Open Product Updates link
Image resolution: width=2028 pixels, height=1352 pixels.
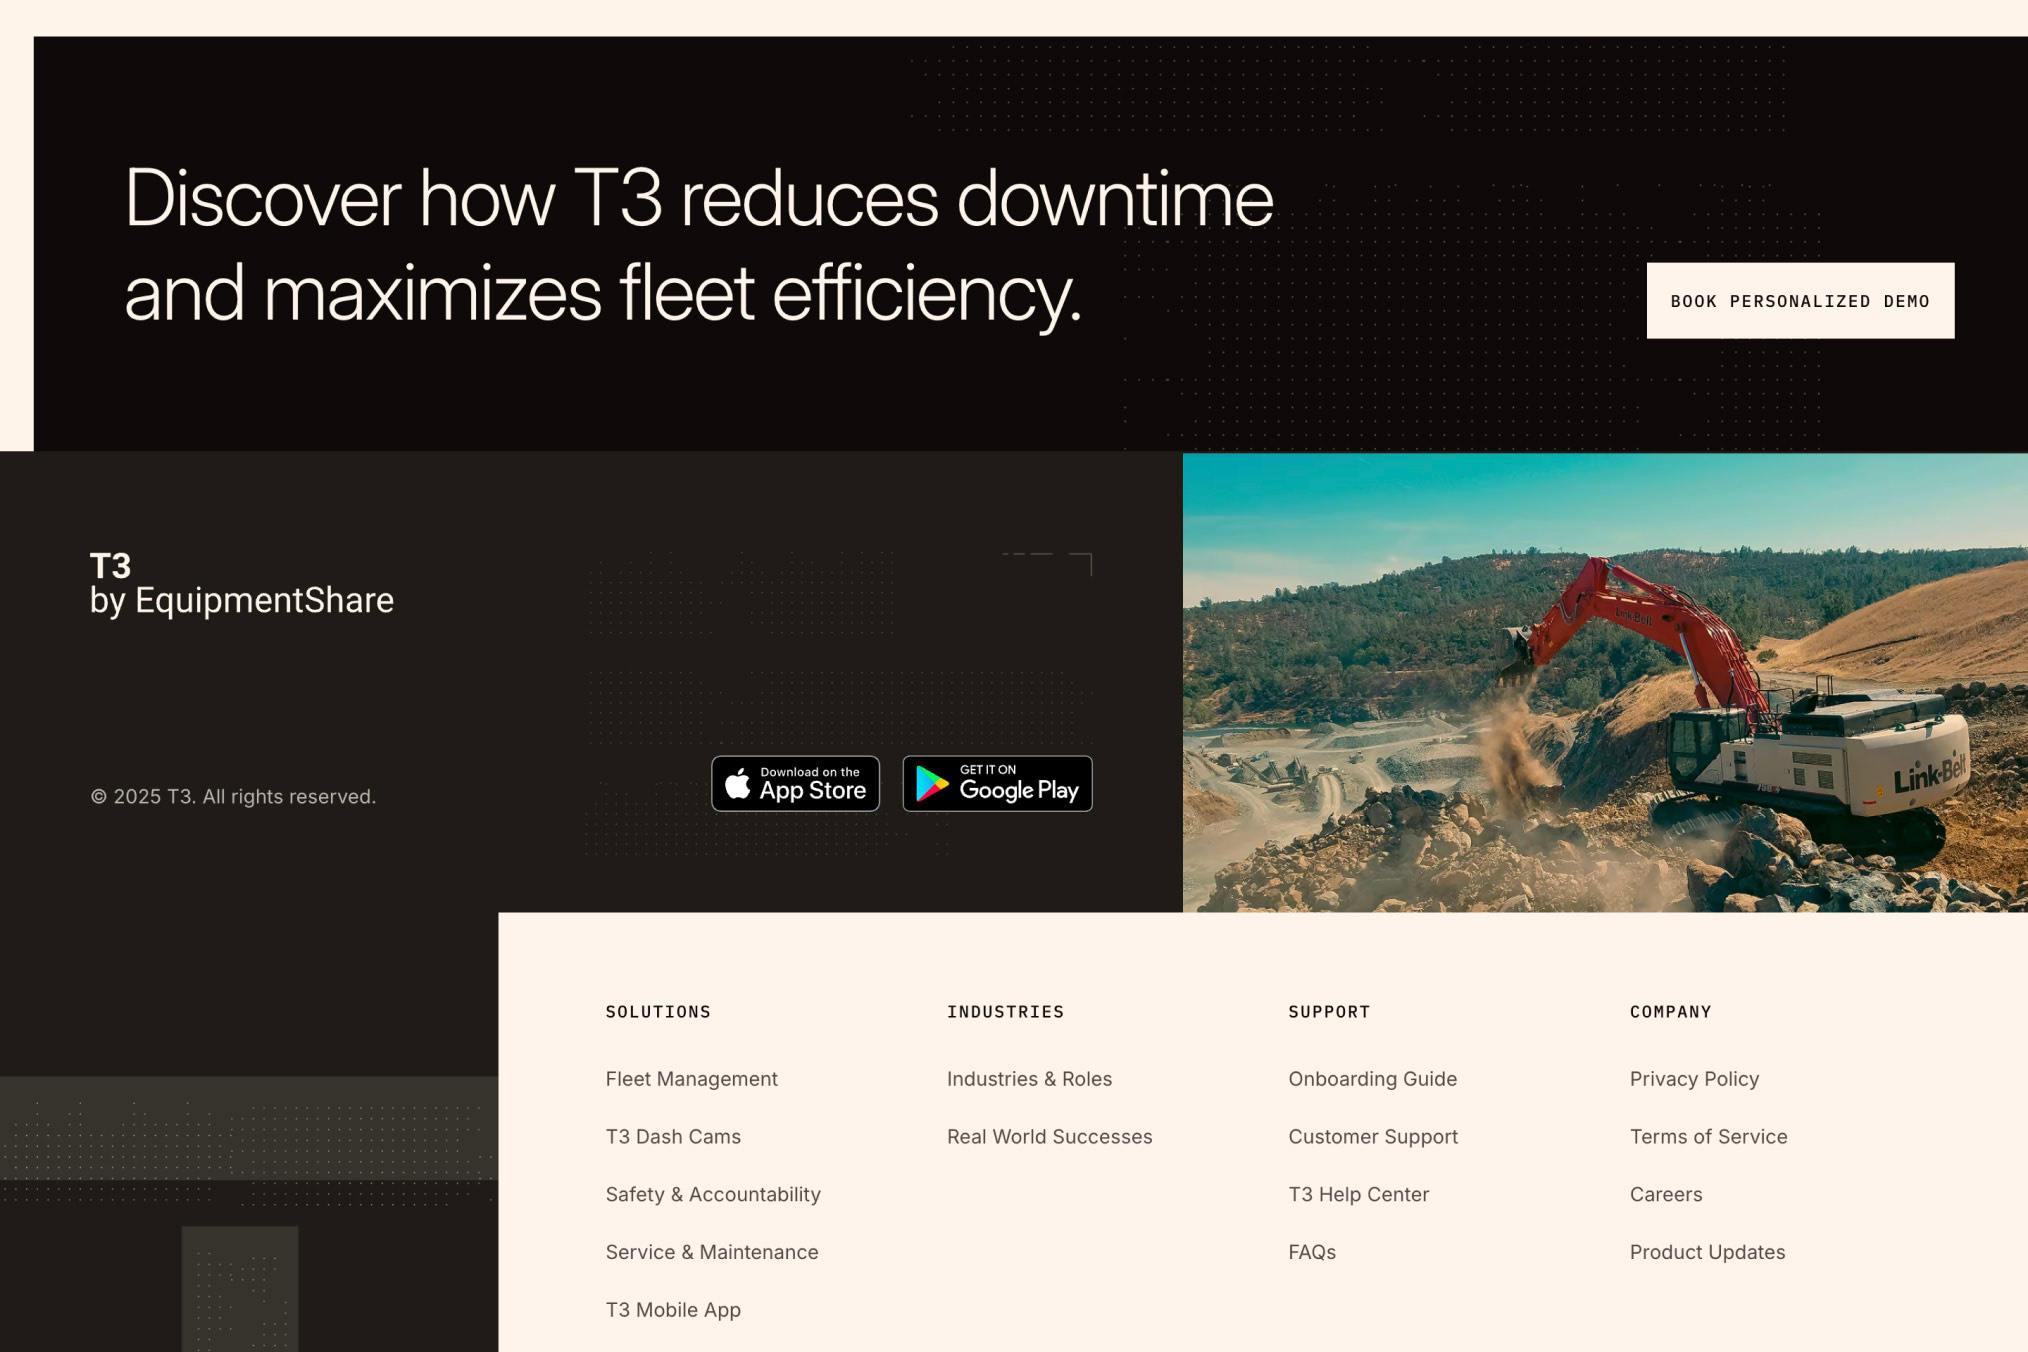[x=1707, y=1252]
